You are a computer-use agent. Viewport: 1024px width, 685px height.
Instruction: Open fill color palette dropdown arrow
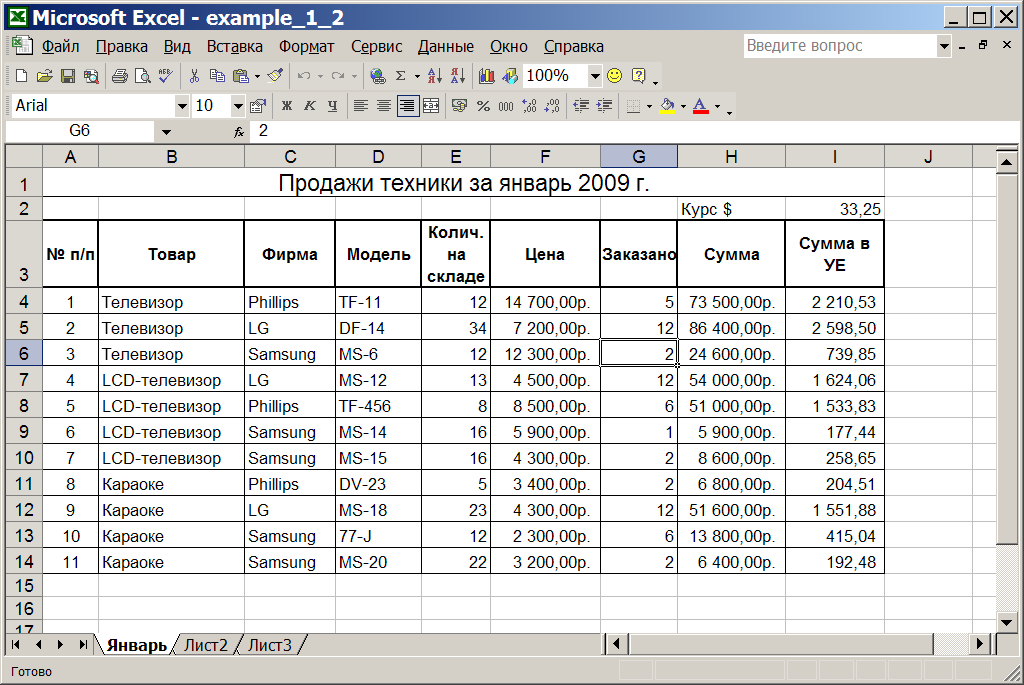pyautogui.click(x=683, y=106)
